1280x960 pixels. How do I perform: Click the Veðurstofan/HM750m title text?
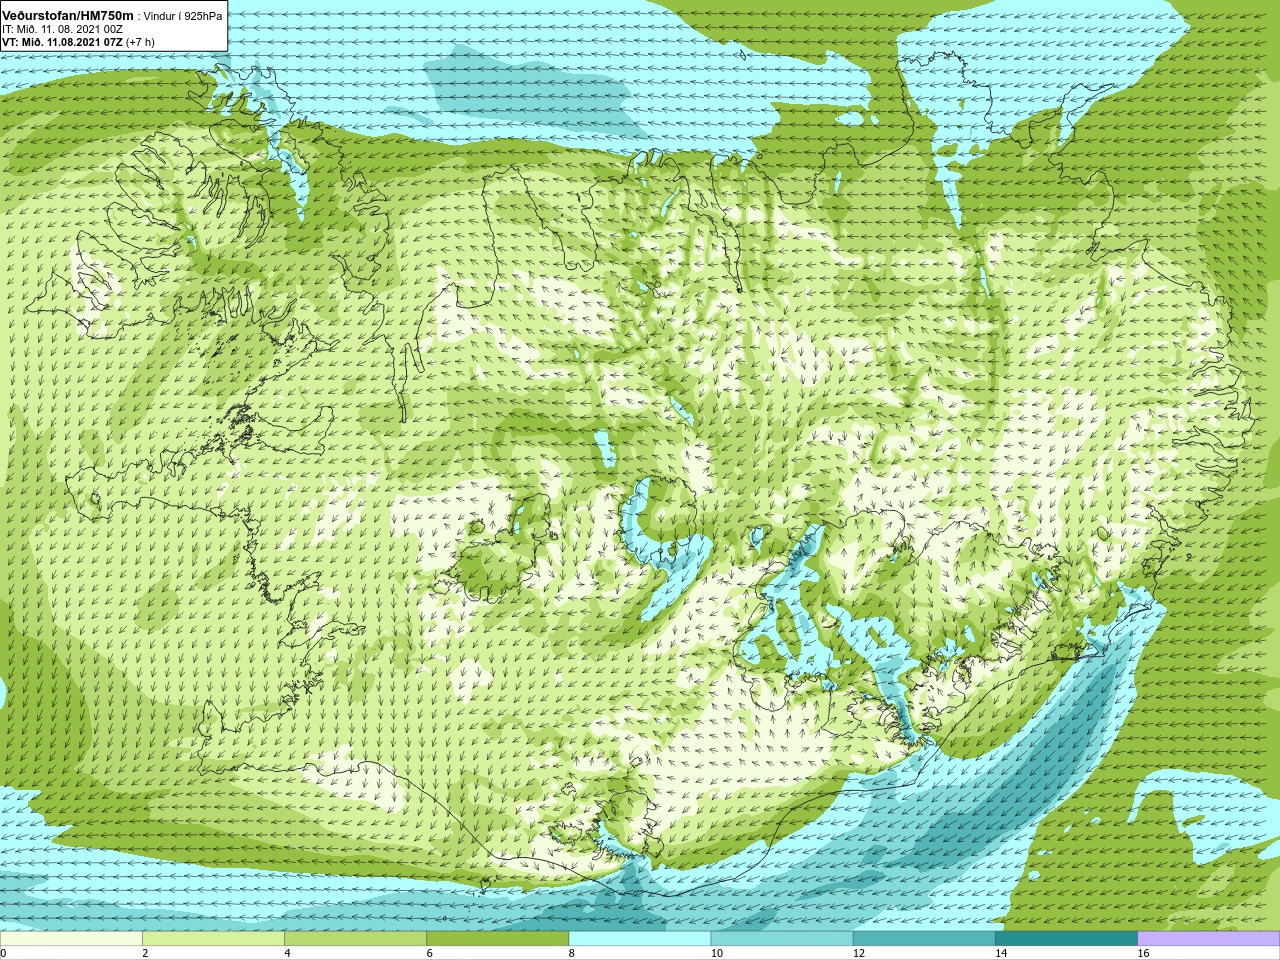point(67,16)
